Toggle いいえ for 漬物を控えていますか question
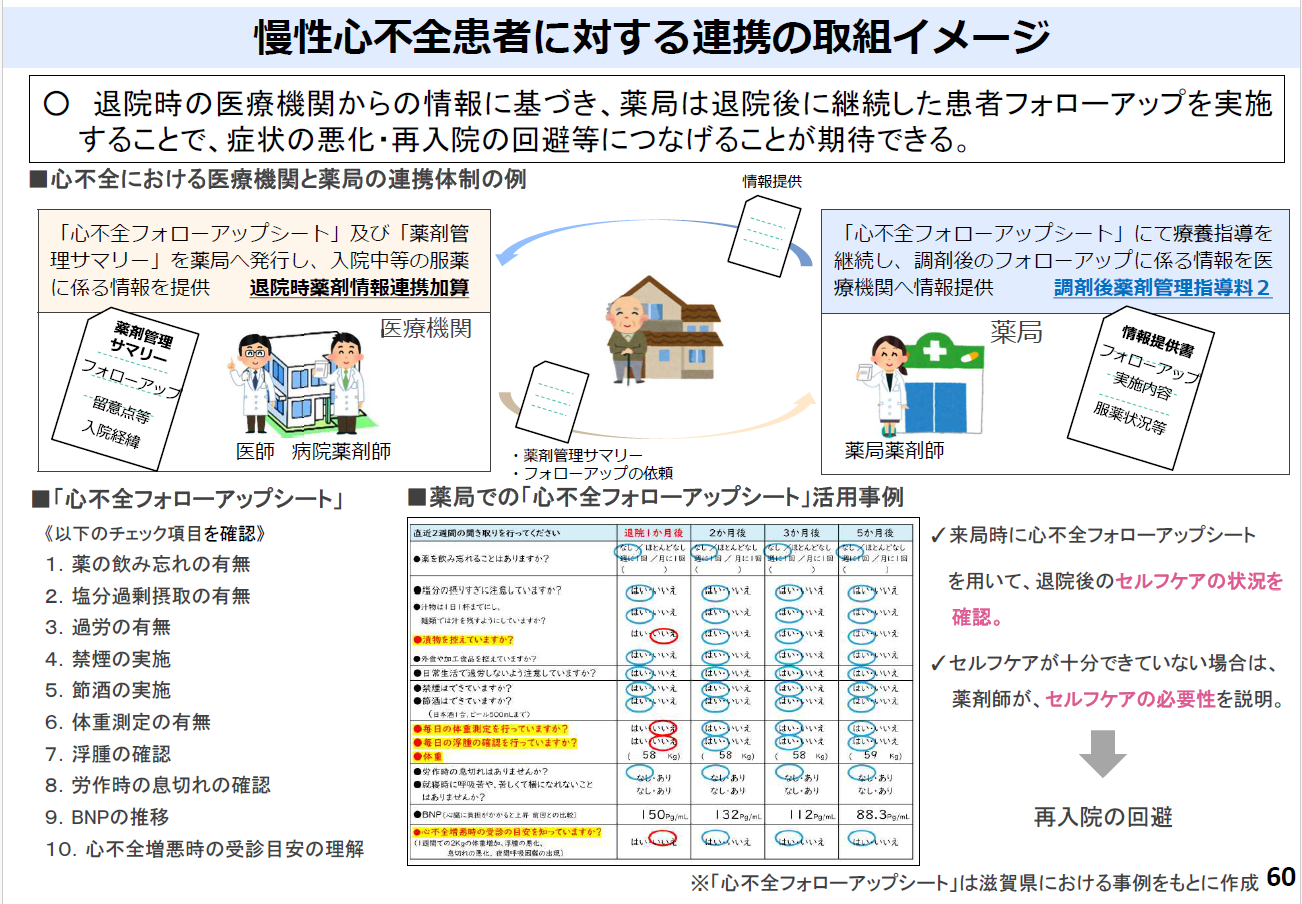 [665, 636]
